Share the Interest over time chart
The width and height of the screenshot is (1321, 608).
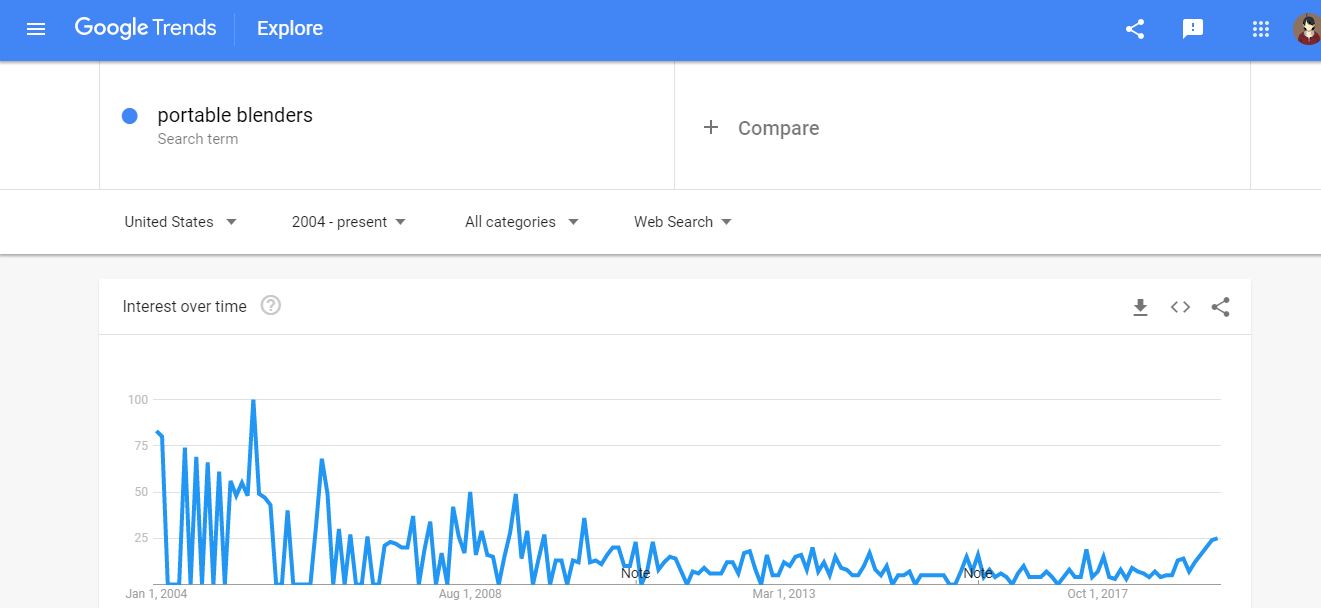(x=1220, y=307)
